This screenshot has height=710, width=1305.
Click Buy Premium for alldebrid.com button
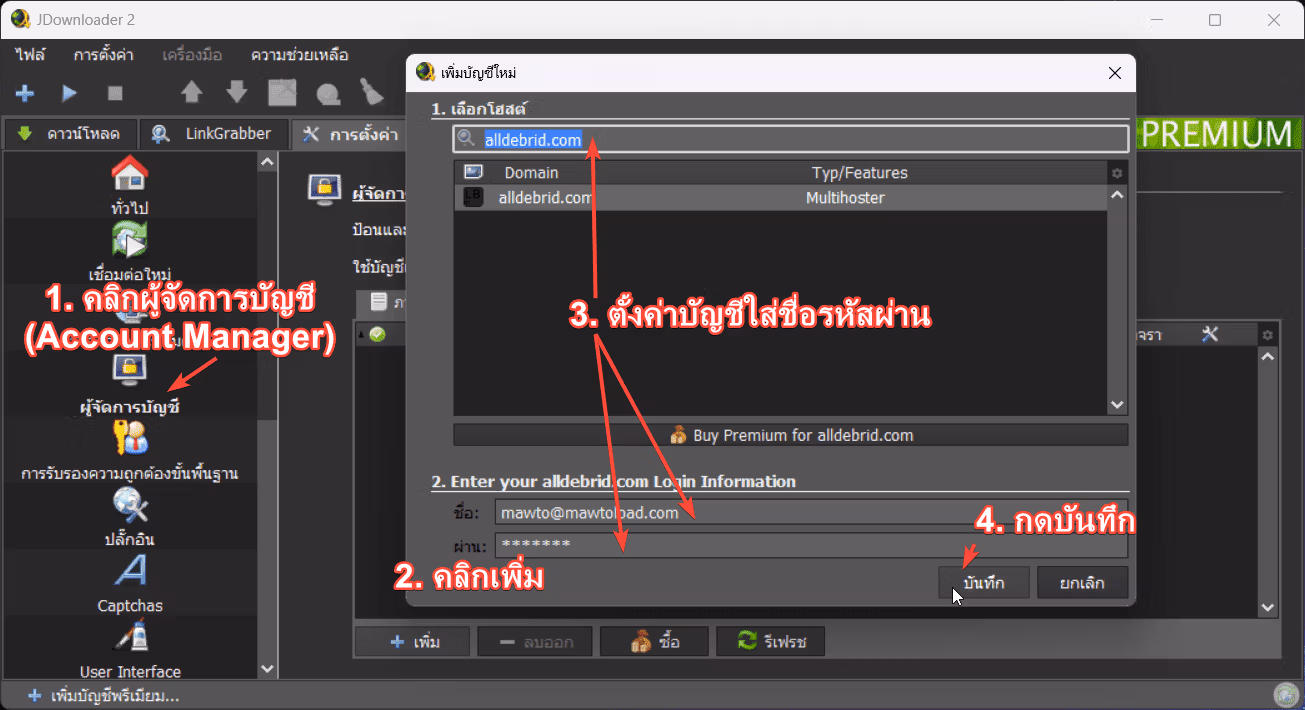click(x=790, y=435)
